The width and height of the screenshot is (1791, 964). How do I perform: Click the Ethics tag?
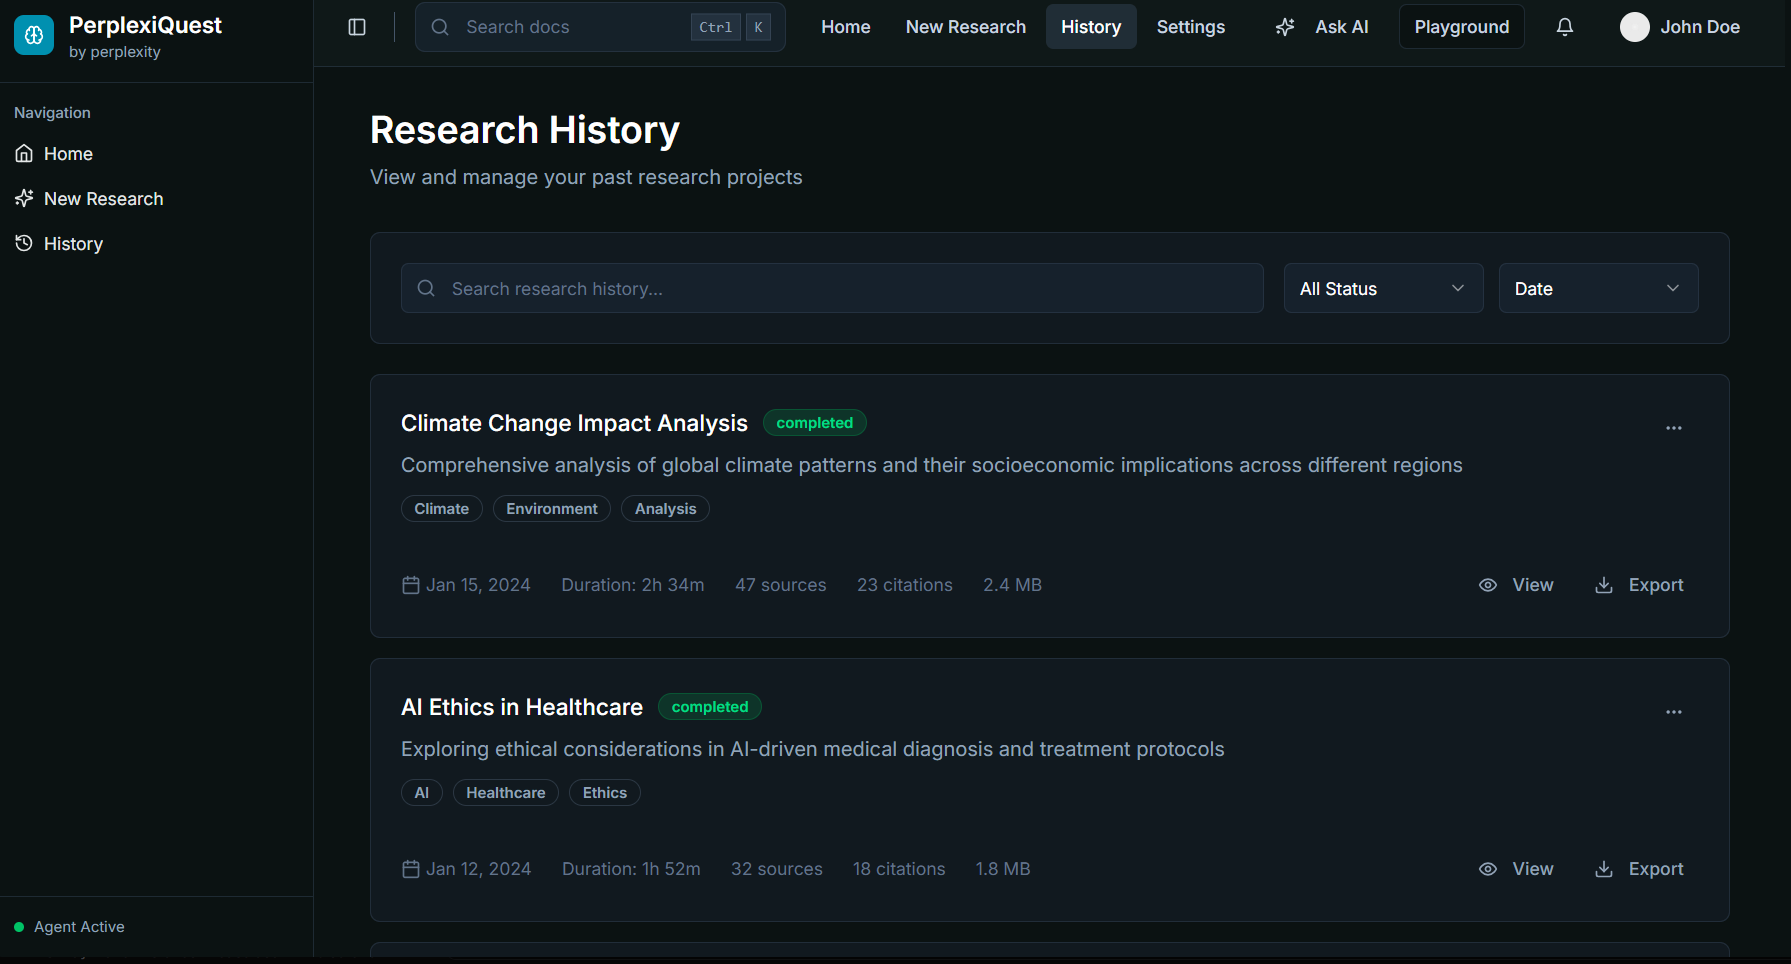click(605, 793)
